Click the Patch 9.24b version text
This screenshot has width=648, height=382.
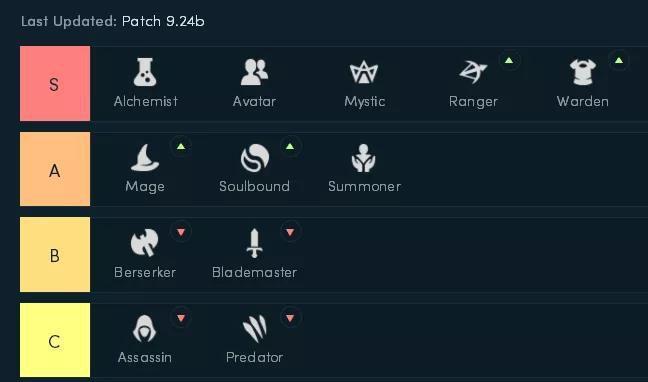tap(163, 21)
